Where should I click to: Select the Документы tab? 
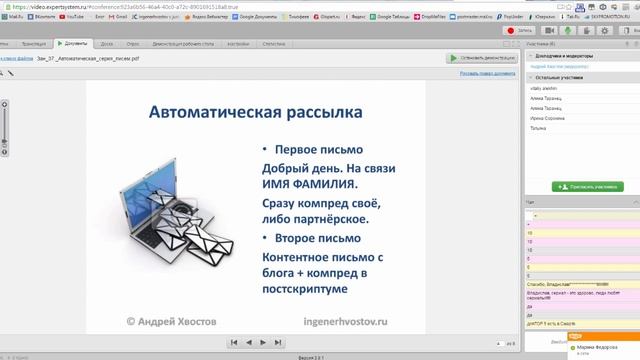click(73, 43)
